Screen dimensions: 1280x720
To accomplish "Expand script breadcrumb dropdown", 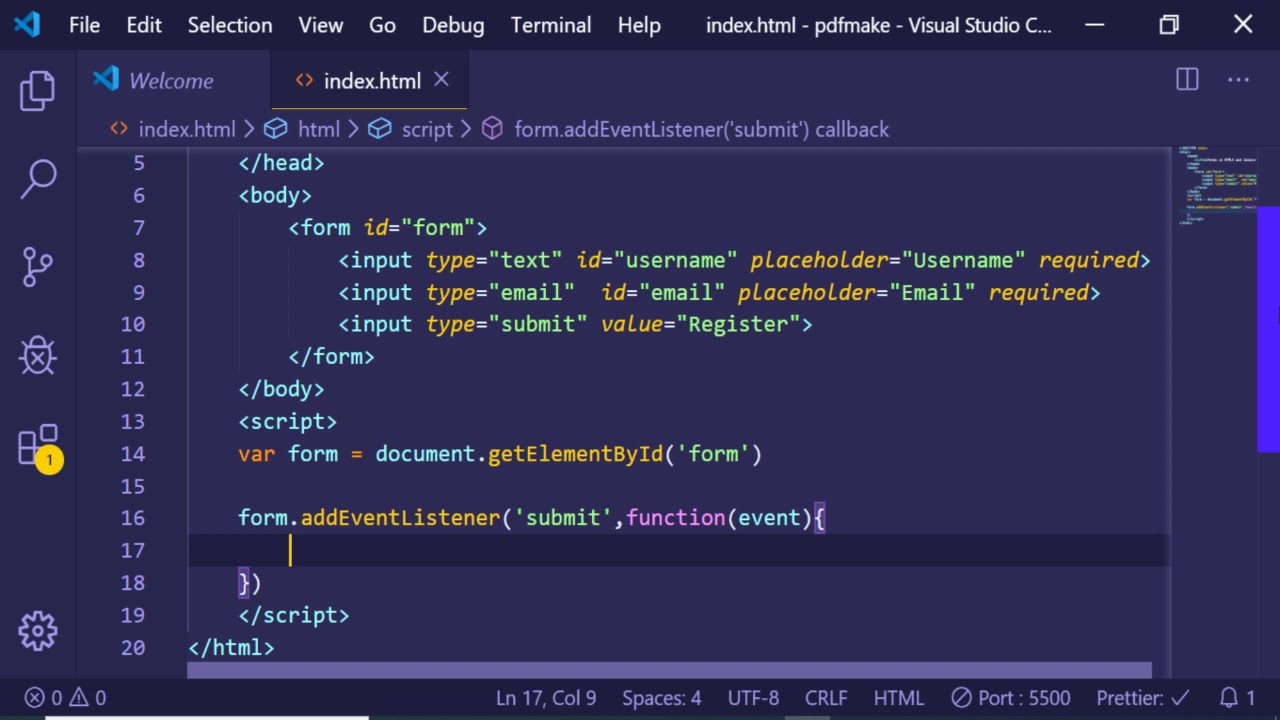I will pyautogui.click(x=426, y=129).
